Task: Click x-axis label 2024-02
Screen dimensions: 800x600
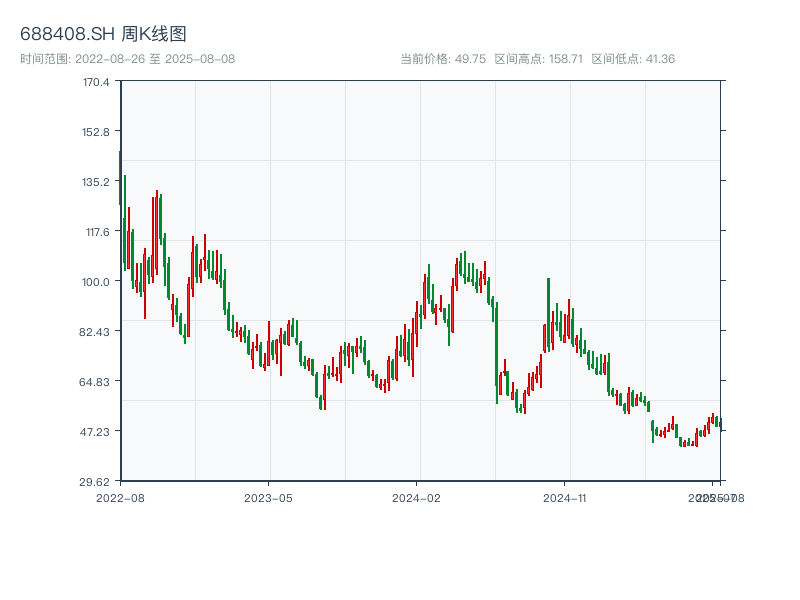Action: (416, 498)
